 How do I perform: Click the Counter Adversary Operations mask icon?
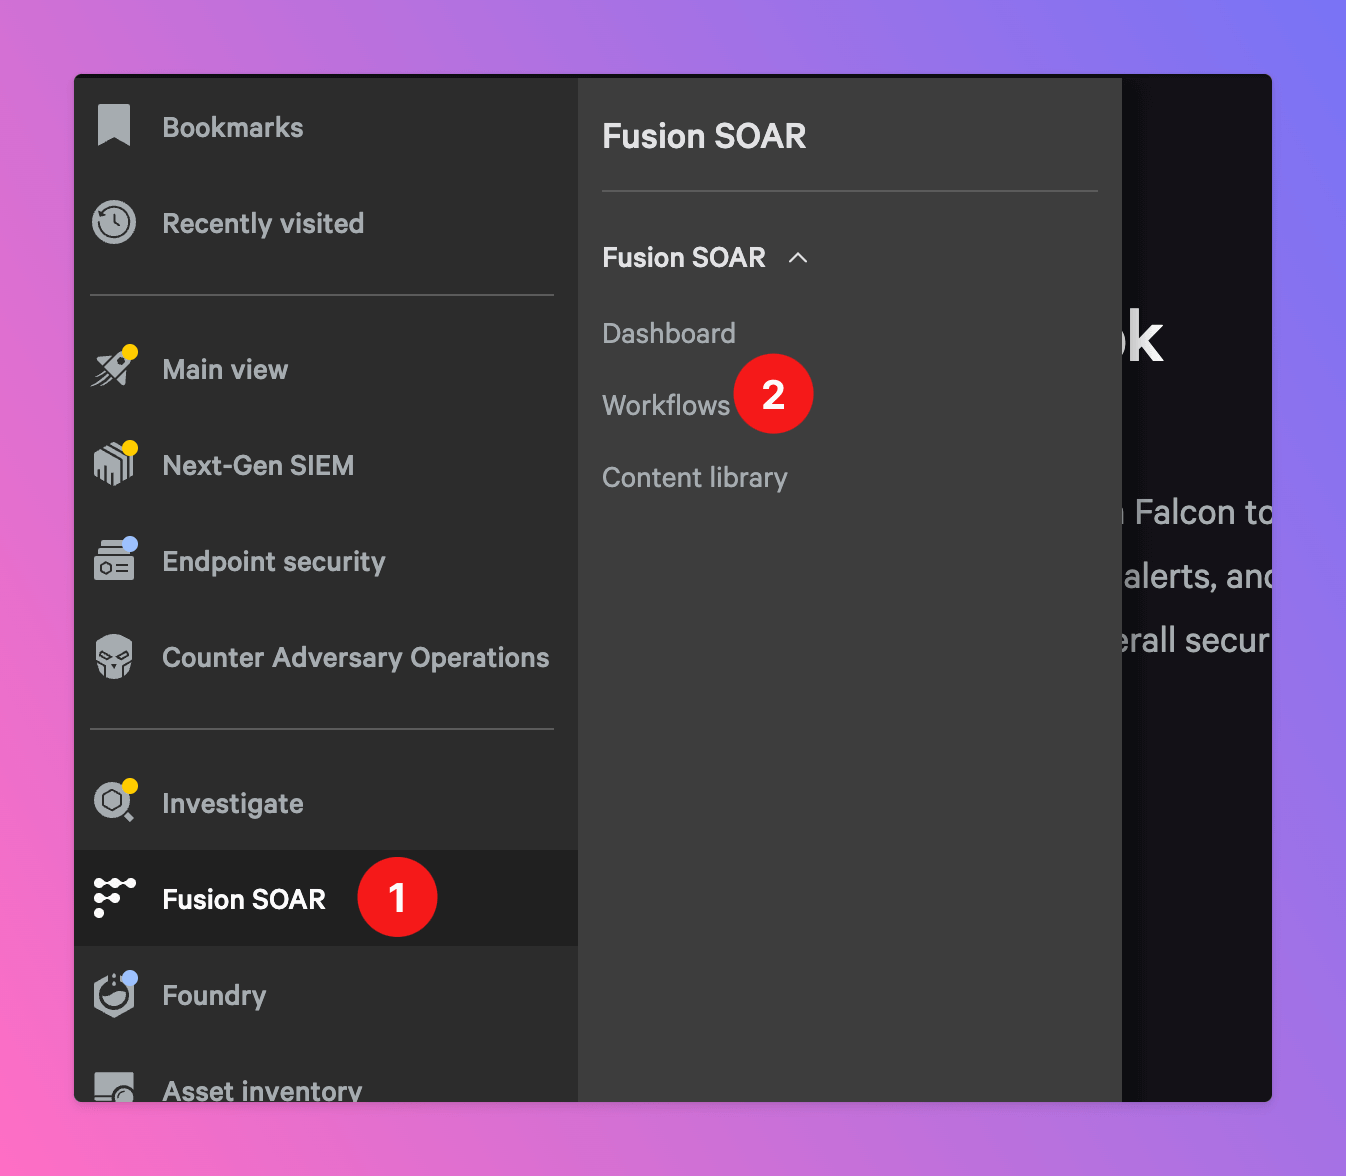click(114, 656)
